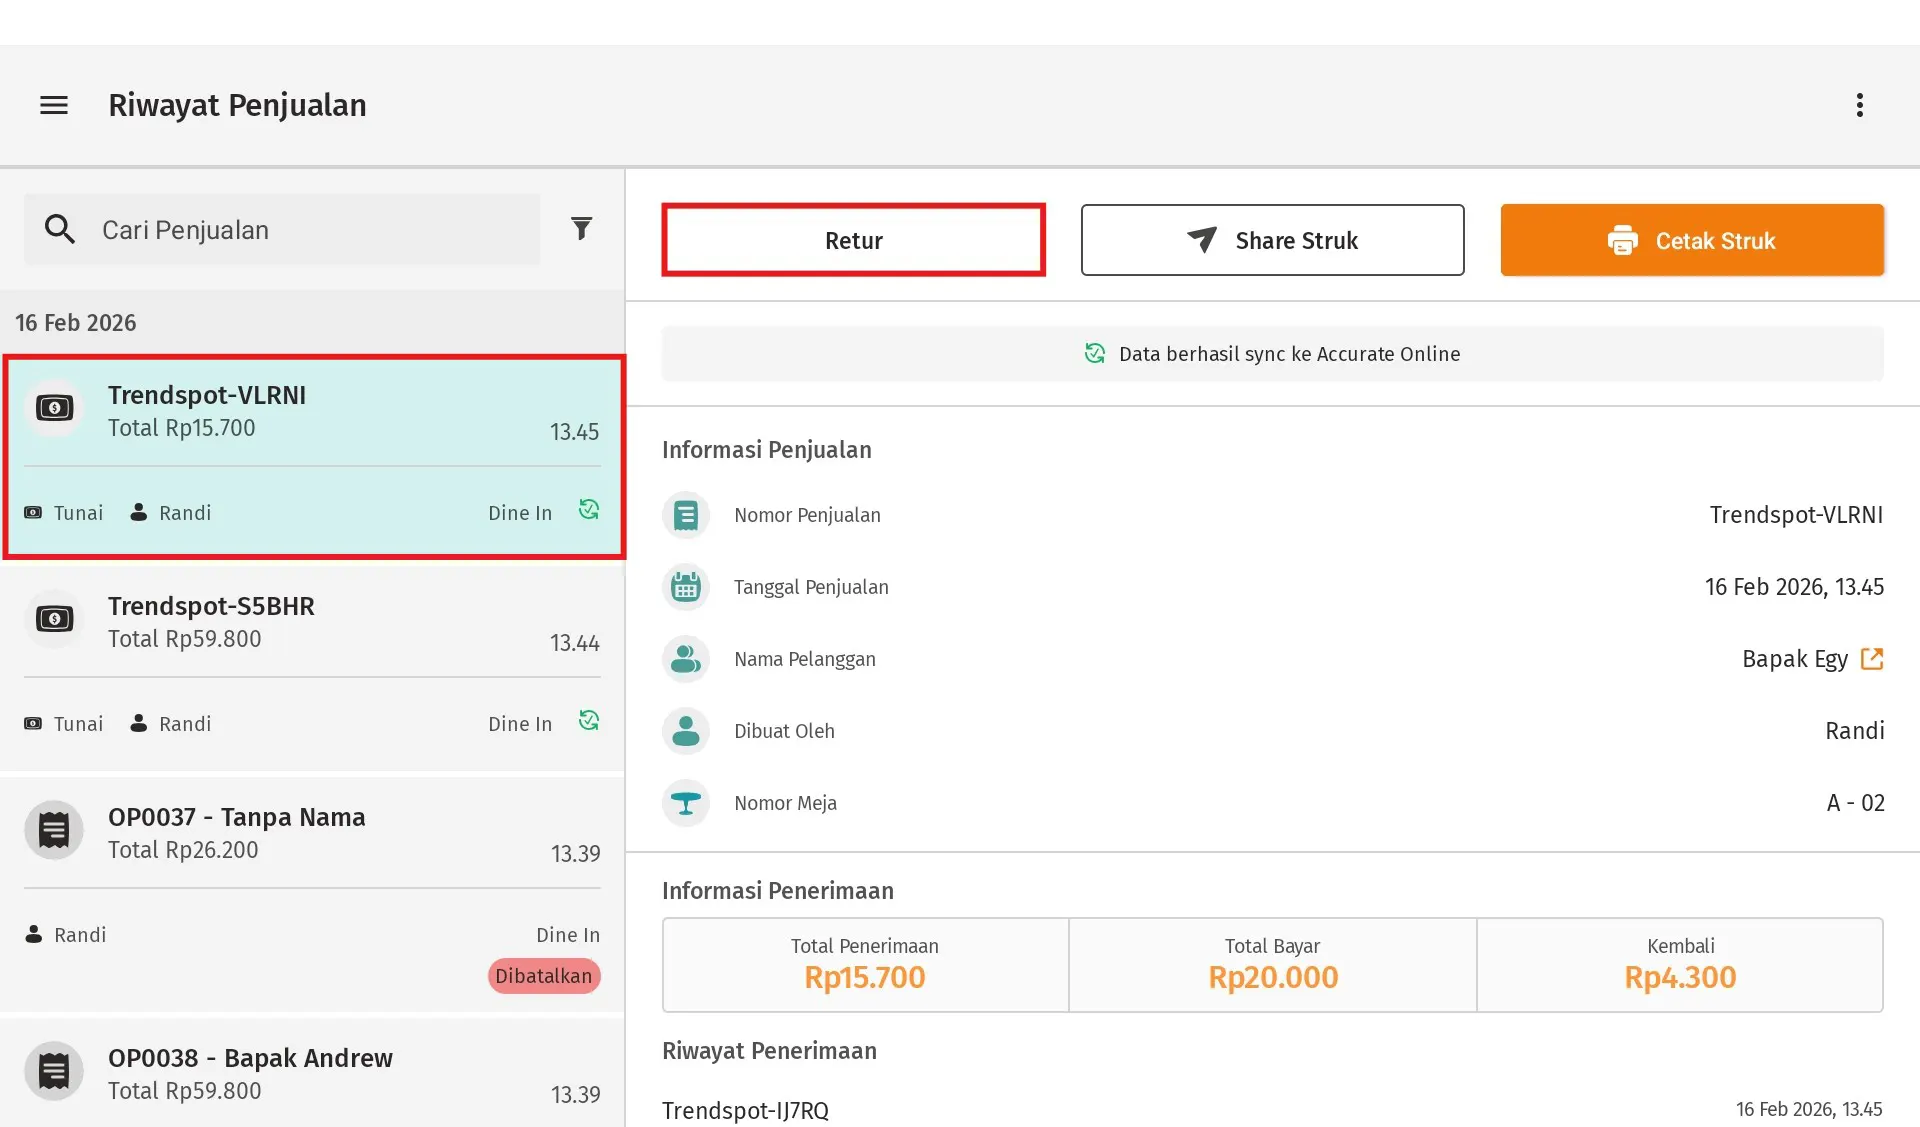Click the receipt icon for OP0037 order
Screen dimensions: 1920x1127
(54, 830)
